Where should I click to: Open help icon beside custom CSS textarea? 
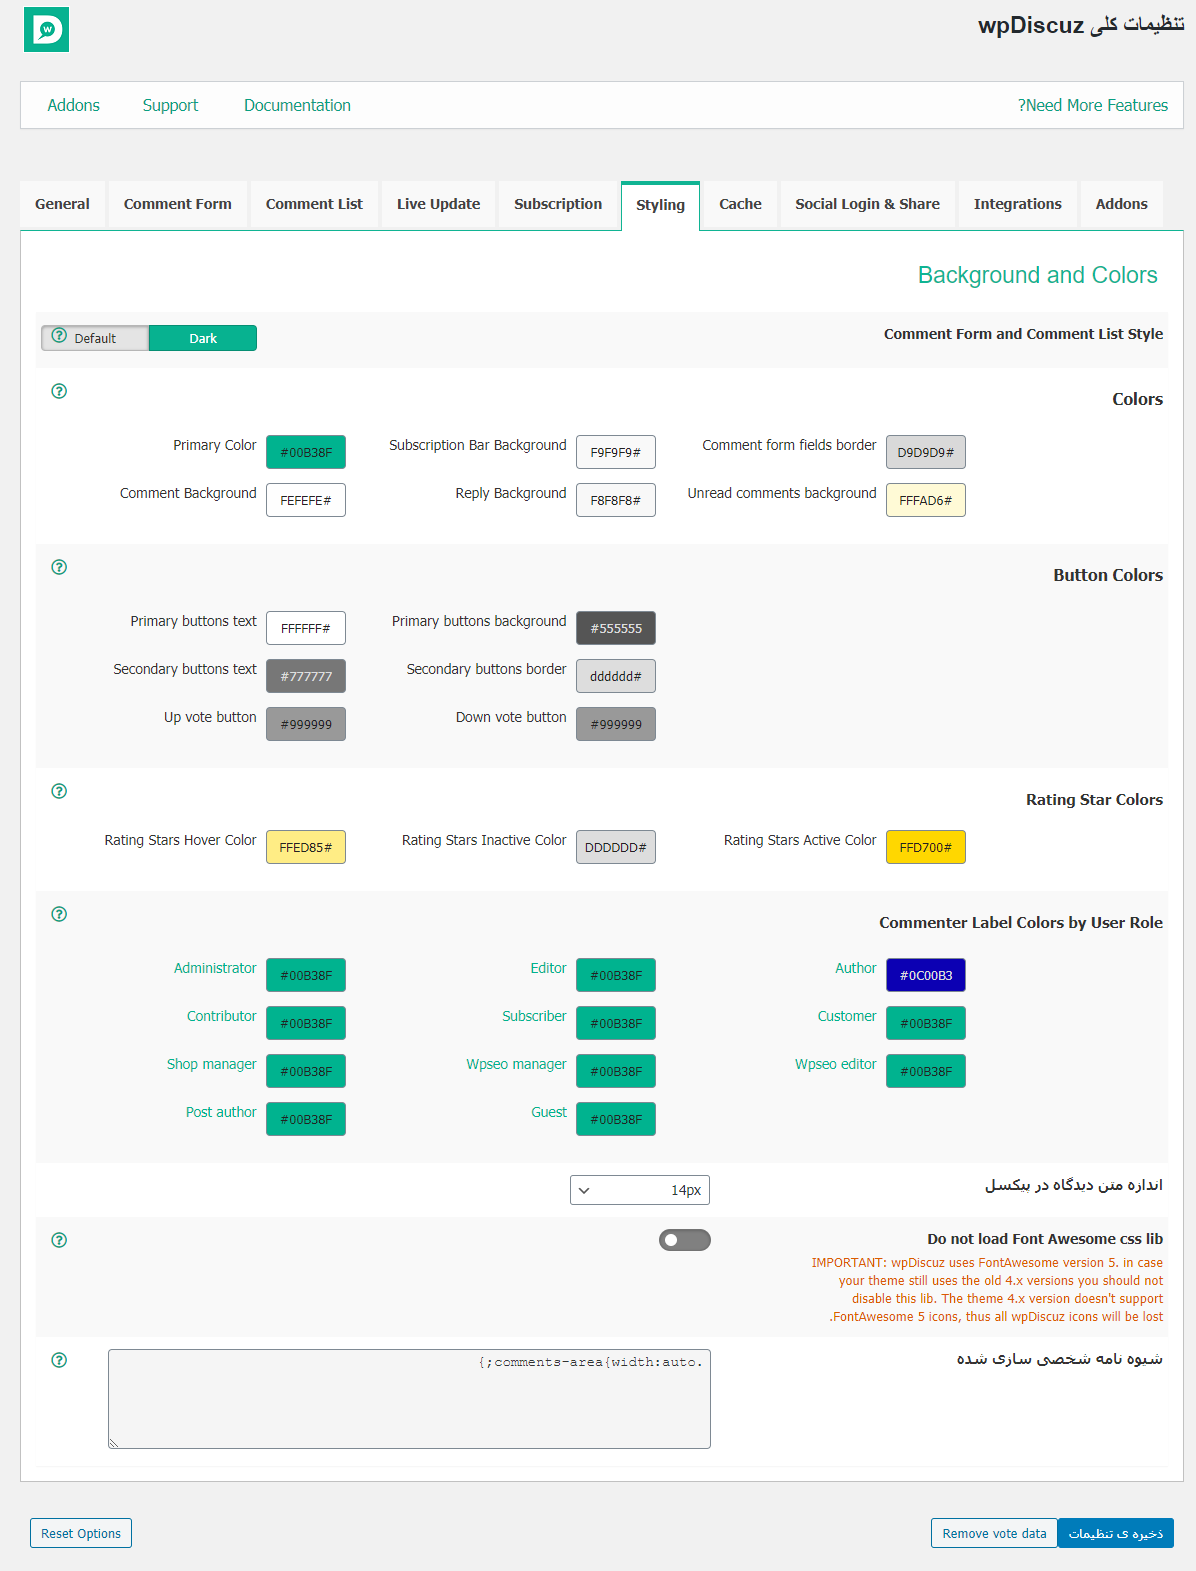point(59,1360)
